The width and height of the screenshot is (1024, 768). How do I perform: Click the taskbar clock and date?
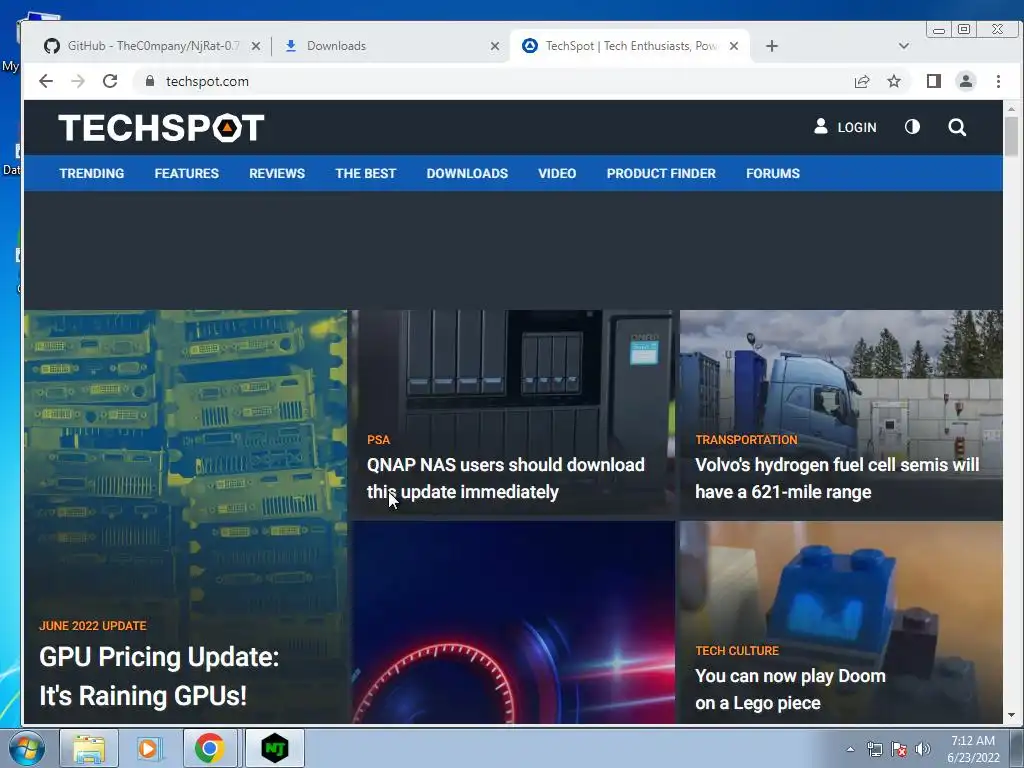coord(973,749)
